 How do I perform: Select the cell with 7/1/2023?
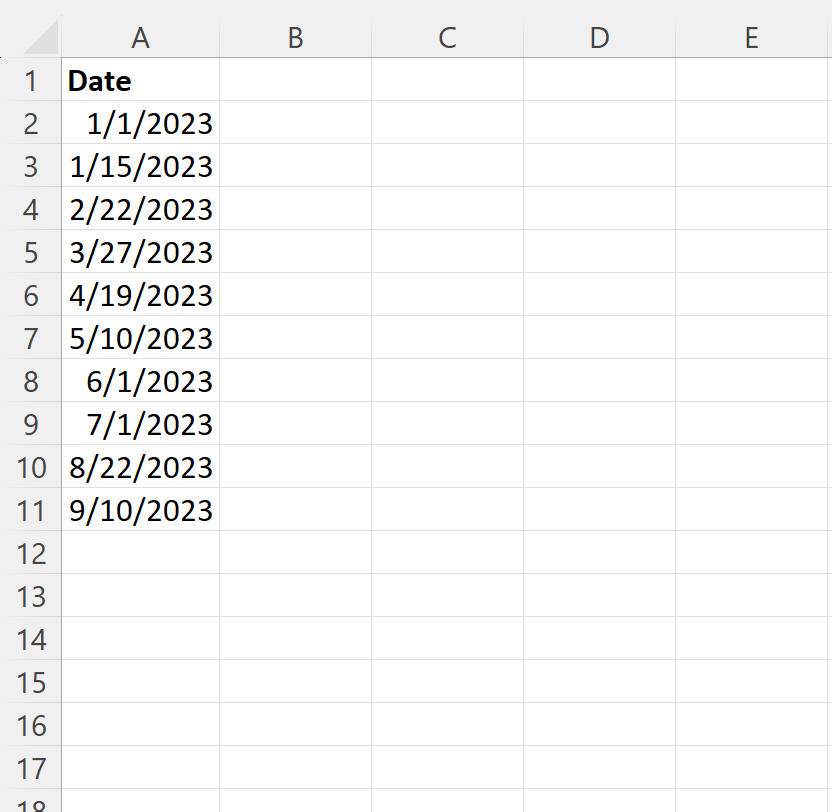click(141, 424)
